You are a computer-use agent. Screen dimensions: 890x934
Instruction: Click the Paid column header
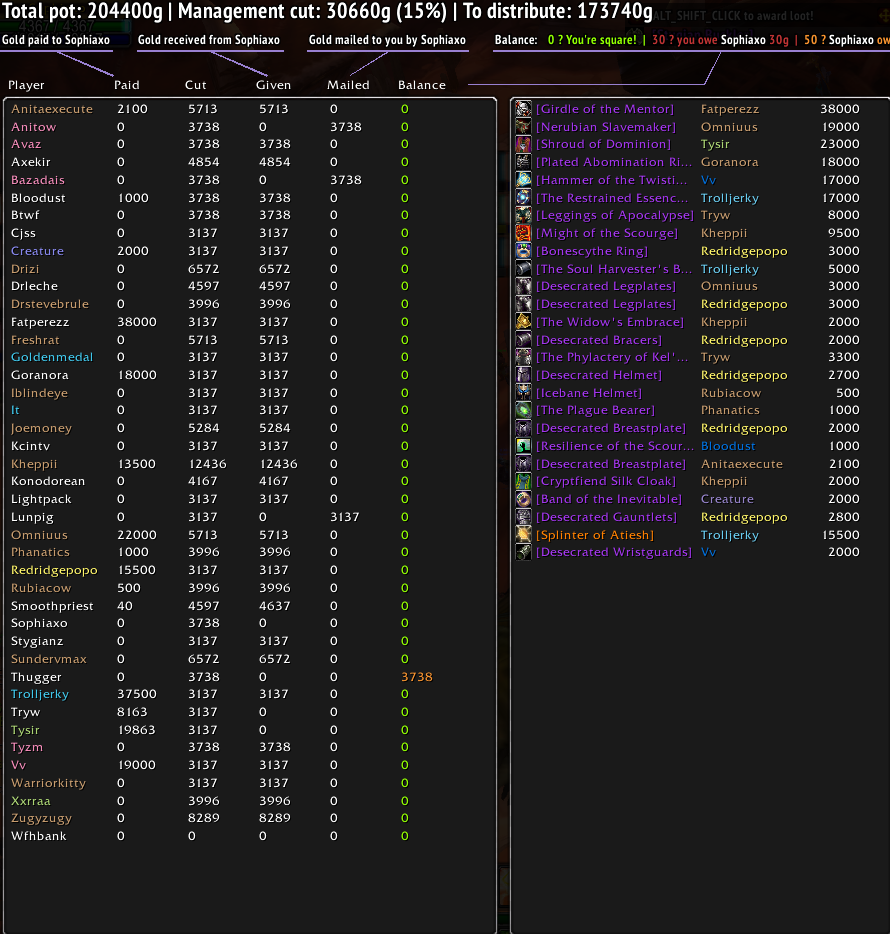pyautogui.click(x=127, y=85)
